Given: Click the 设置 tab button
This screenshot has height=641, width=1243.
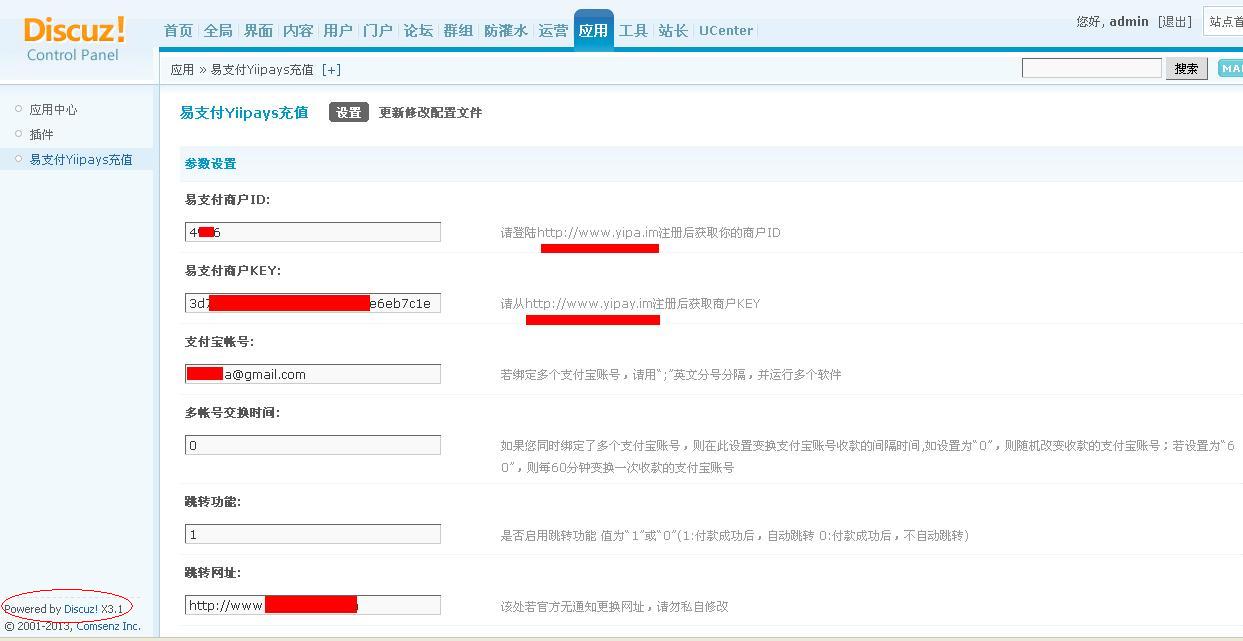Looking at the screenshot, I should pyautogui.click(x=349, y=112).
